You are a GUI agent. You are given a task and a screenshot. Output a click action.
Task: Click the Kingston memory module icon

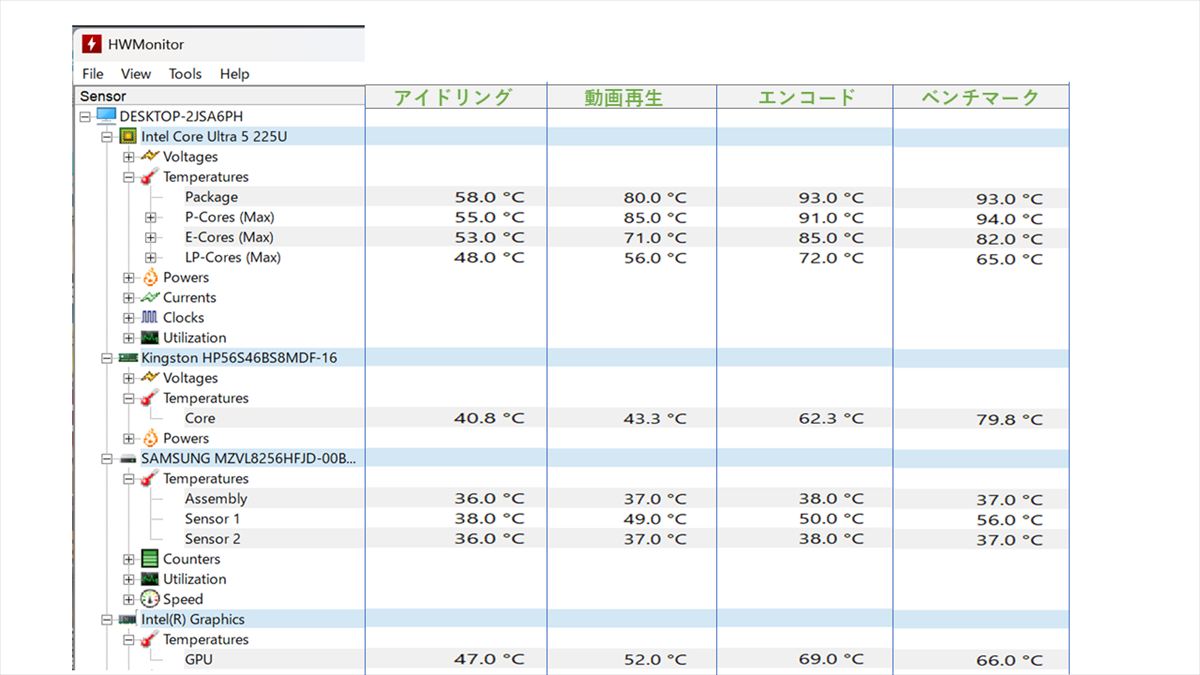point(128,357)
